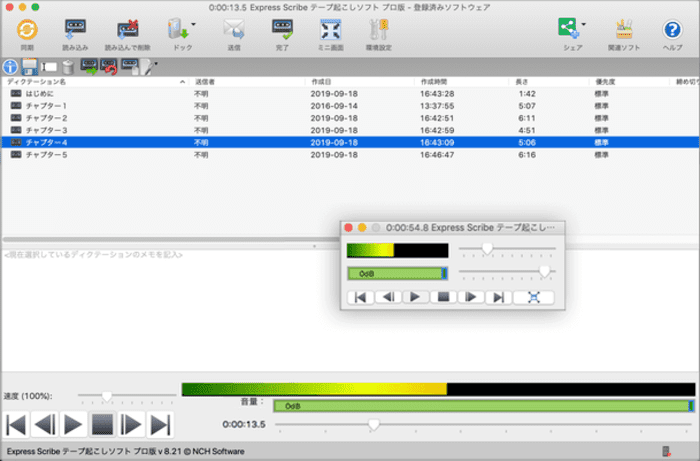Image resolution: width=700 pixels, height=461 pixels.
Task: Open ヘルプ help
Action: point(672,30)
